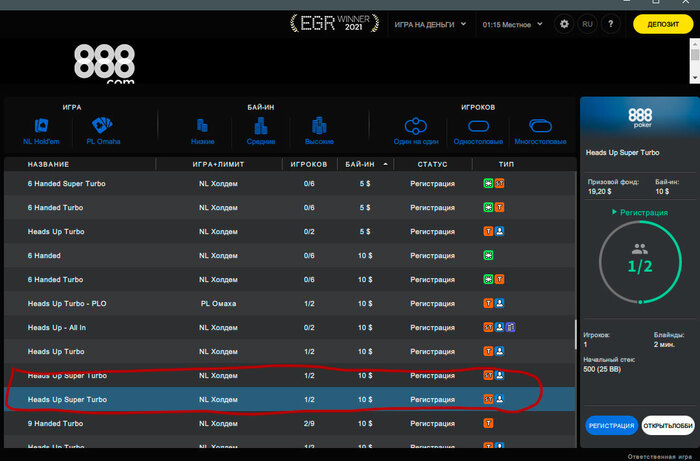Click the top banner scroll up arrow

coord(695,43)
